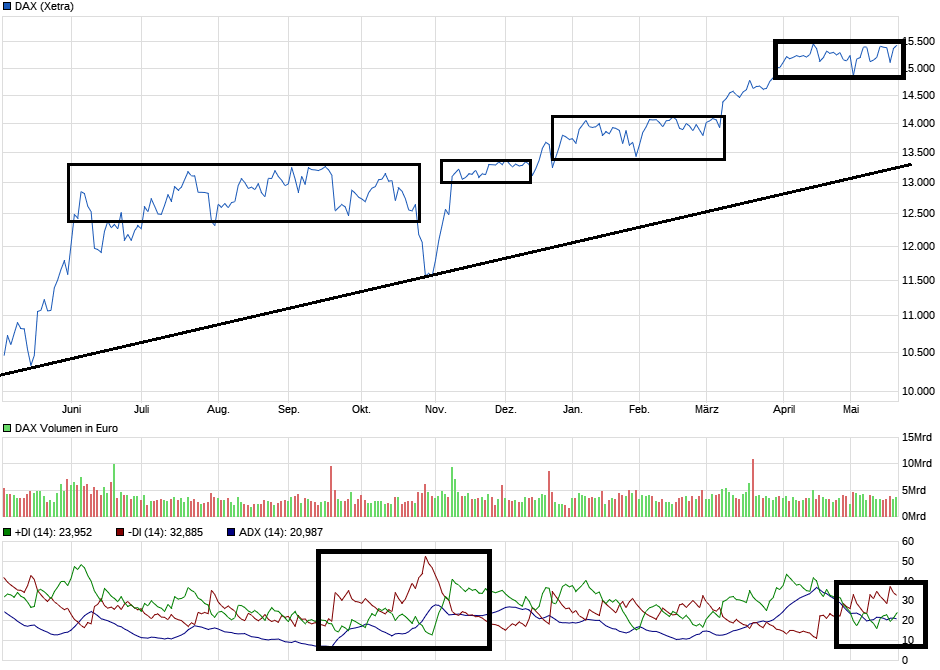The image size is (940, 670).
Task: Click the 'Jan.' month label
Action: tap(573, 409)
